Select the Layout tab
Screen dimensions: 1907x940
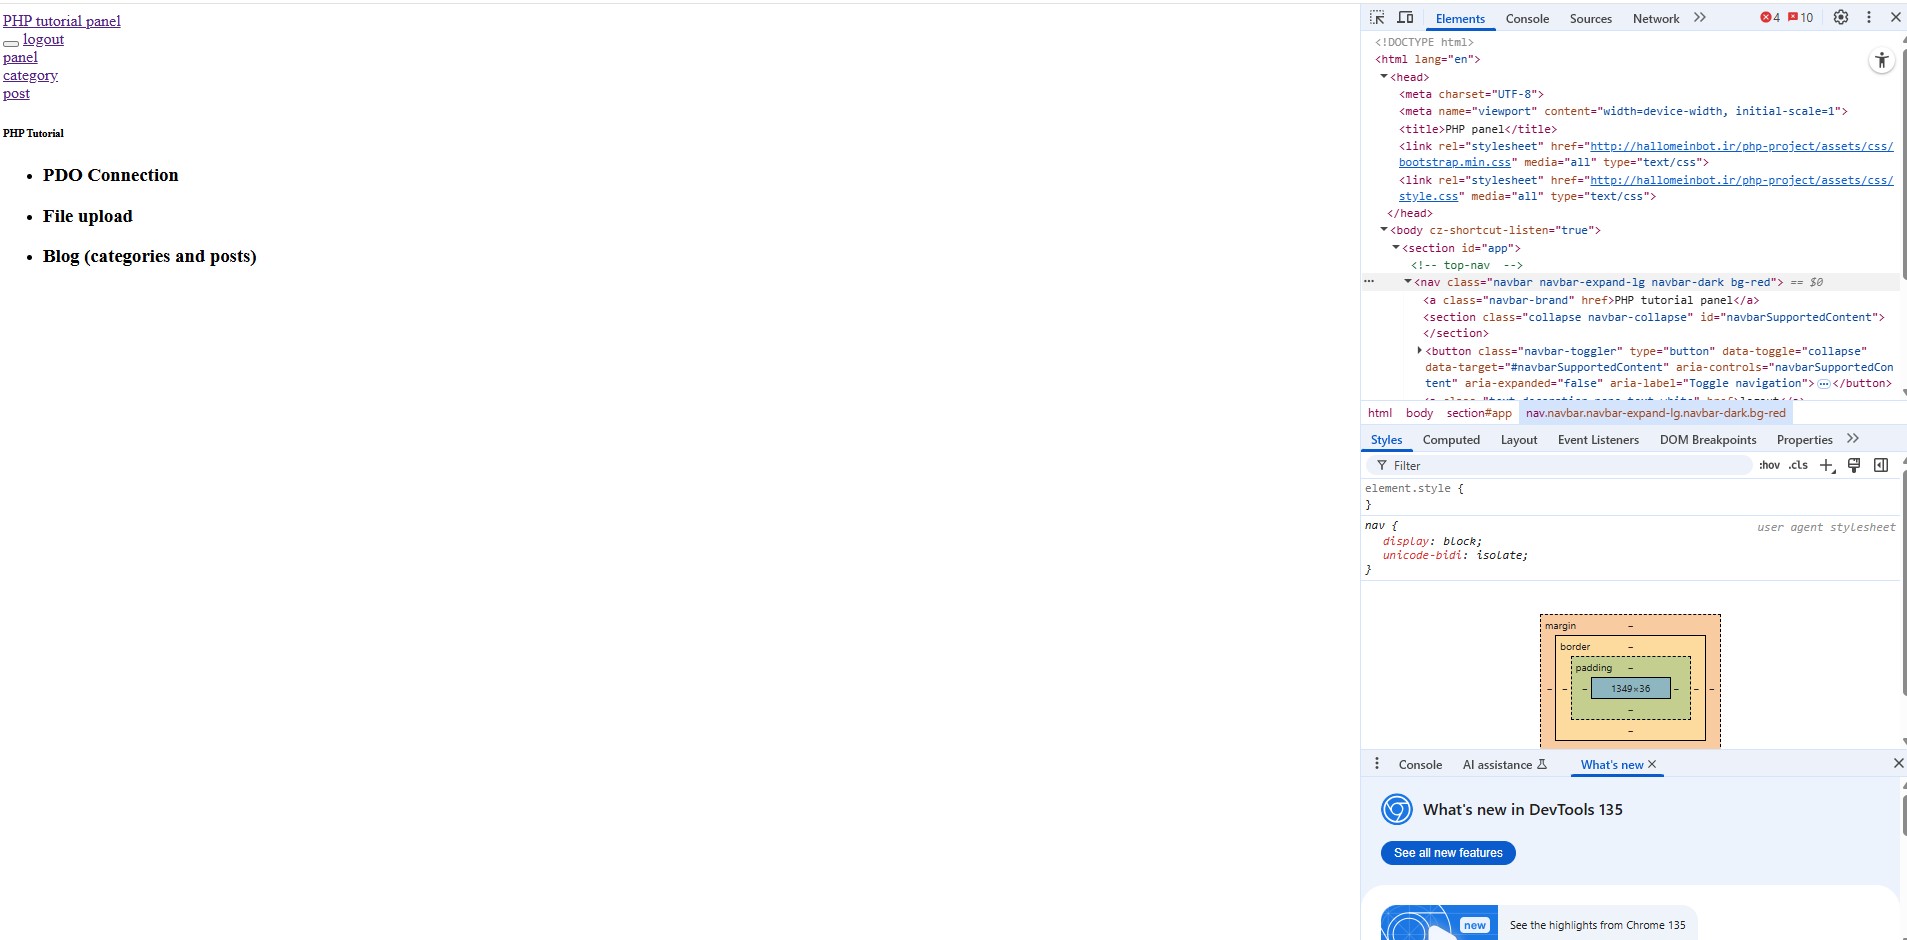1519,440
